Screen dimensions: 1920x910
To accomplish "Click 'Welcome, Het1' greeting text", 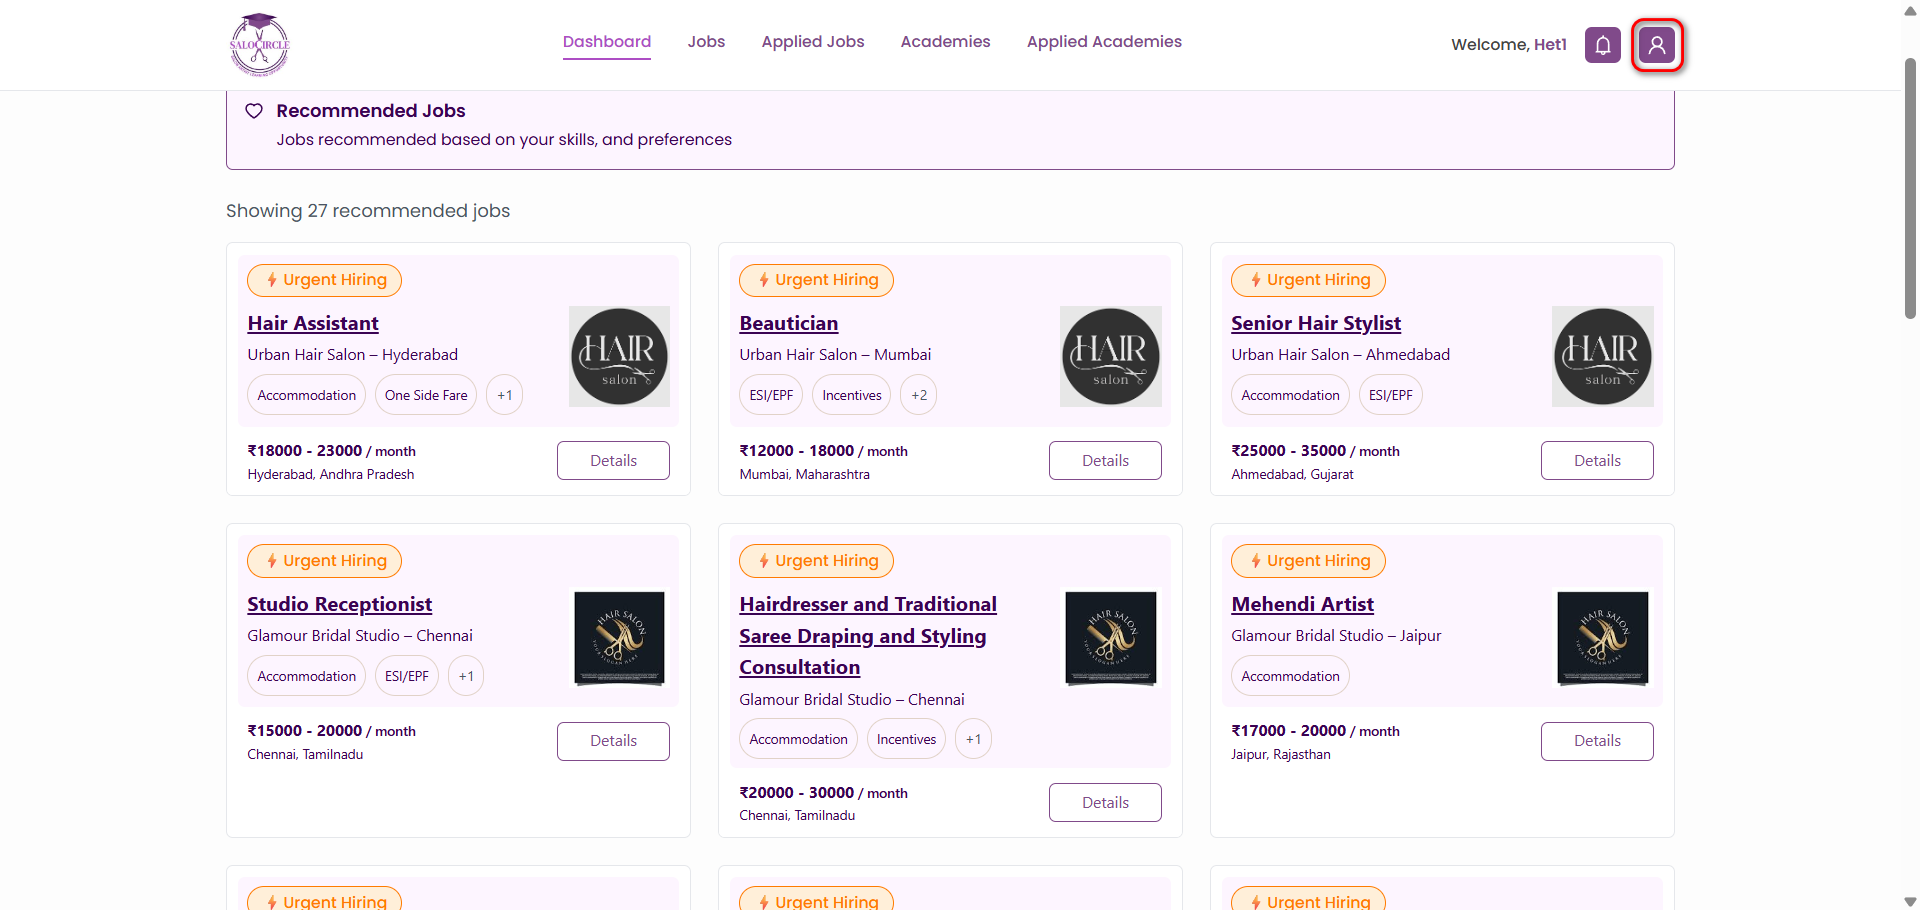I will [1509, 45].
